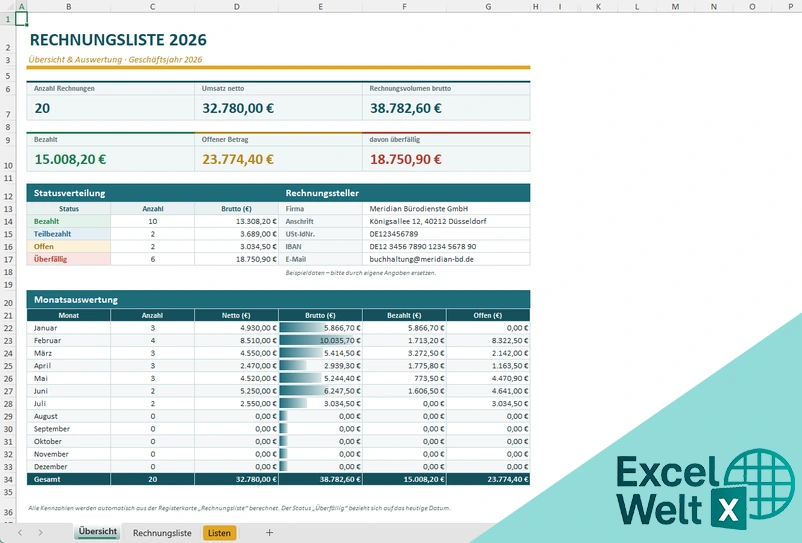Select the August month cell
802x543 pixels.
pos(69,416)
